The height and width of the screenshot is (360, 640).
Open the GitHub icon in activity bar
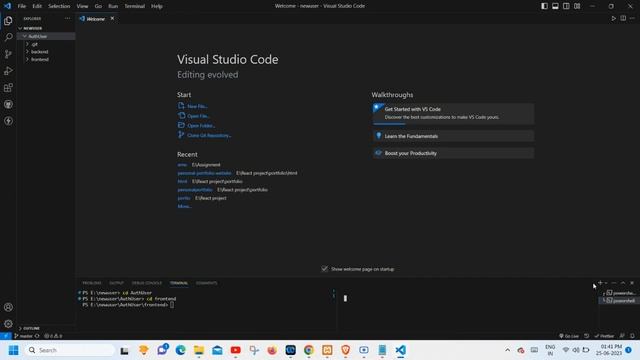(8, 104)
